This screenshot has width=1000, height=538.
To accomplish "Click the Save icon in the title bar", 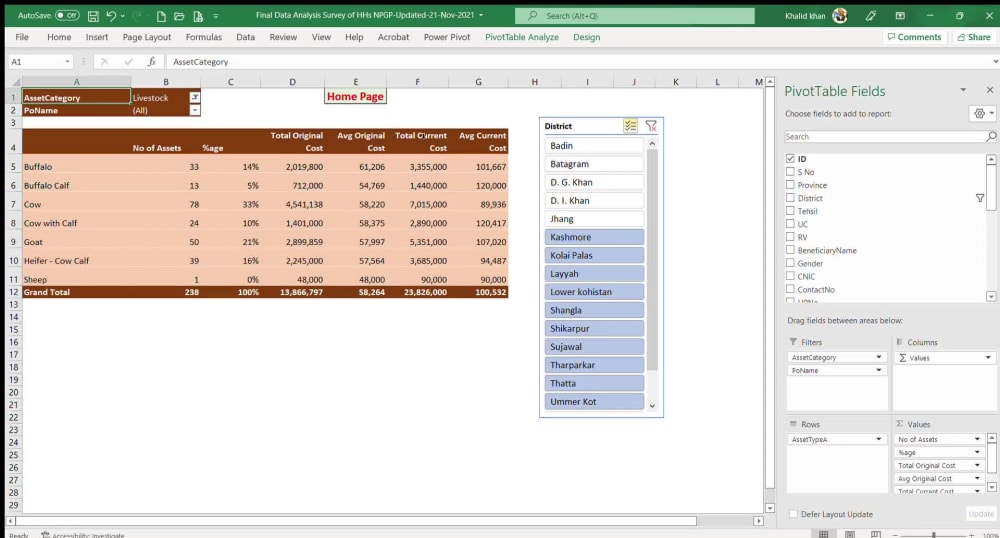I will coord(93,16).
